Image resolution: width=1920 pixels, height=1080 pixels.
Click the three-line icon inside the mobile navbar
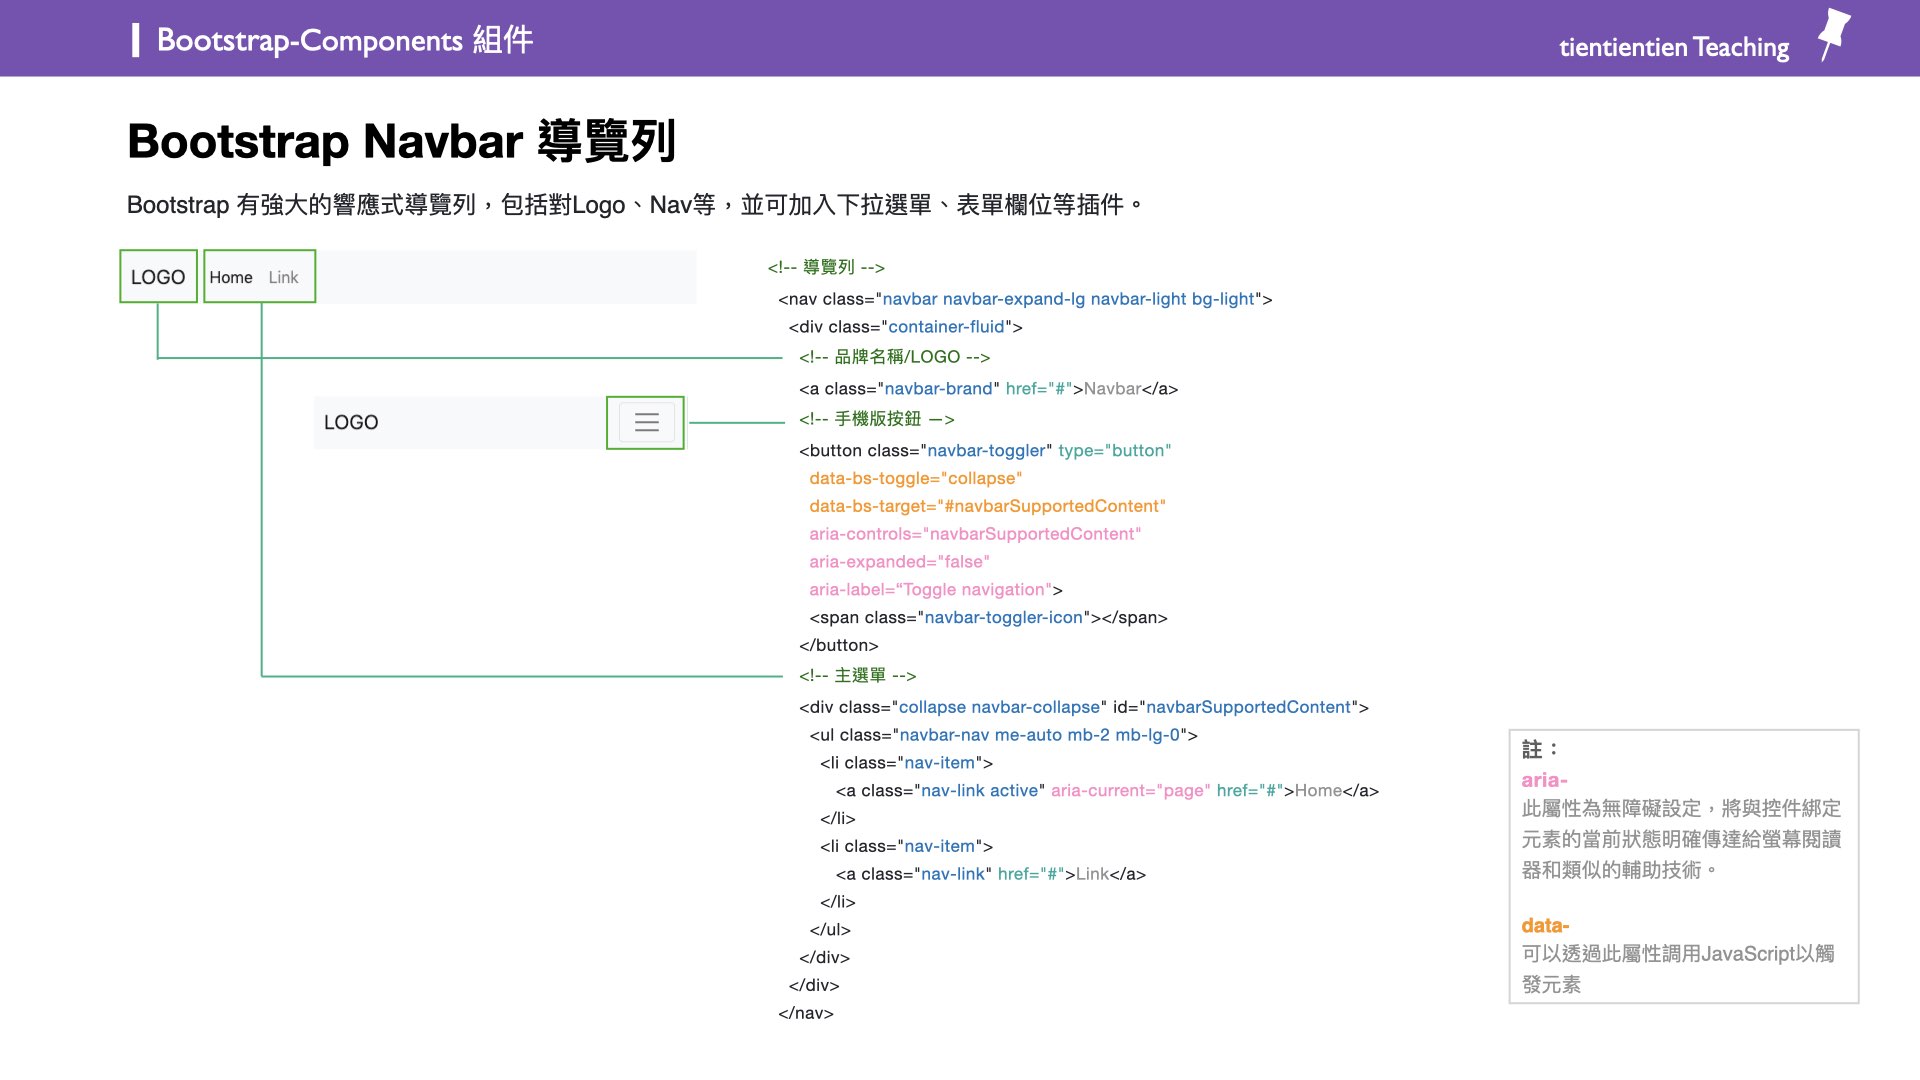[645, 422]
